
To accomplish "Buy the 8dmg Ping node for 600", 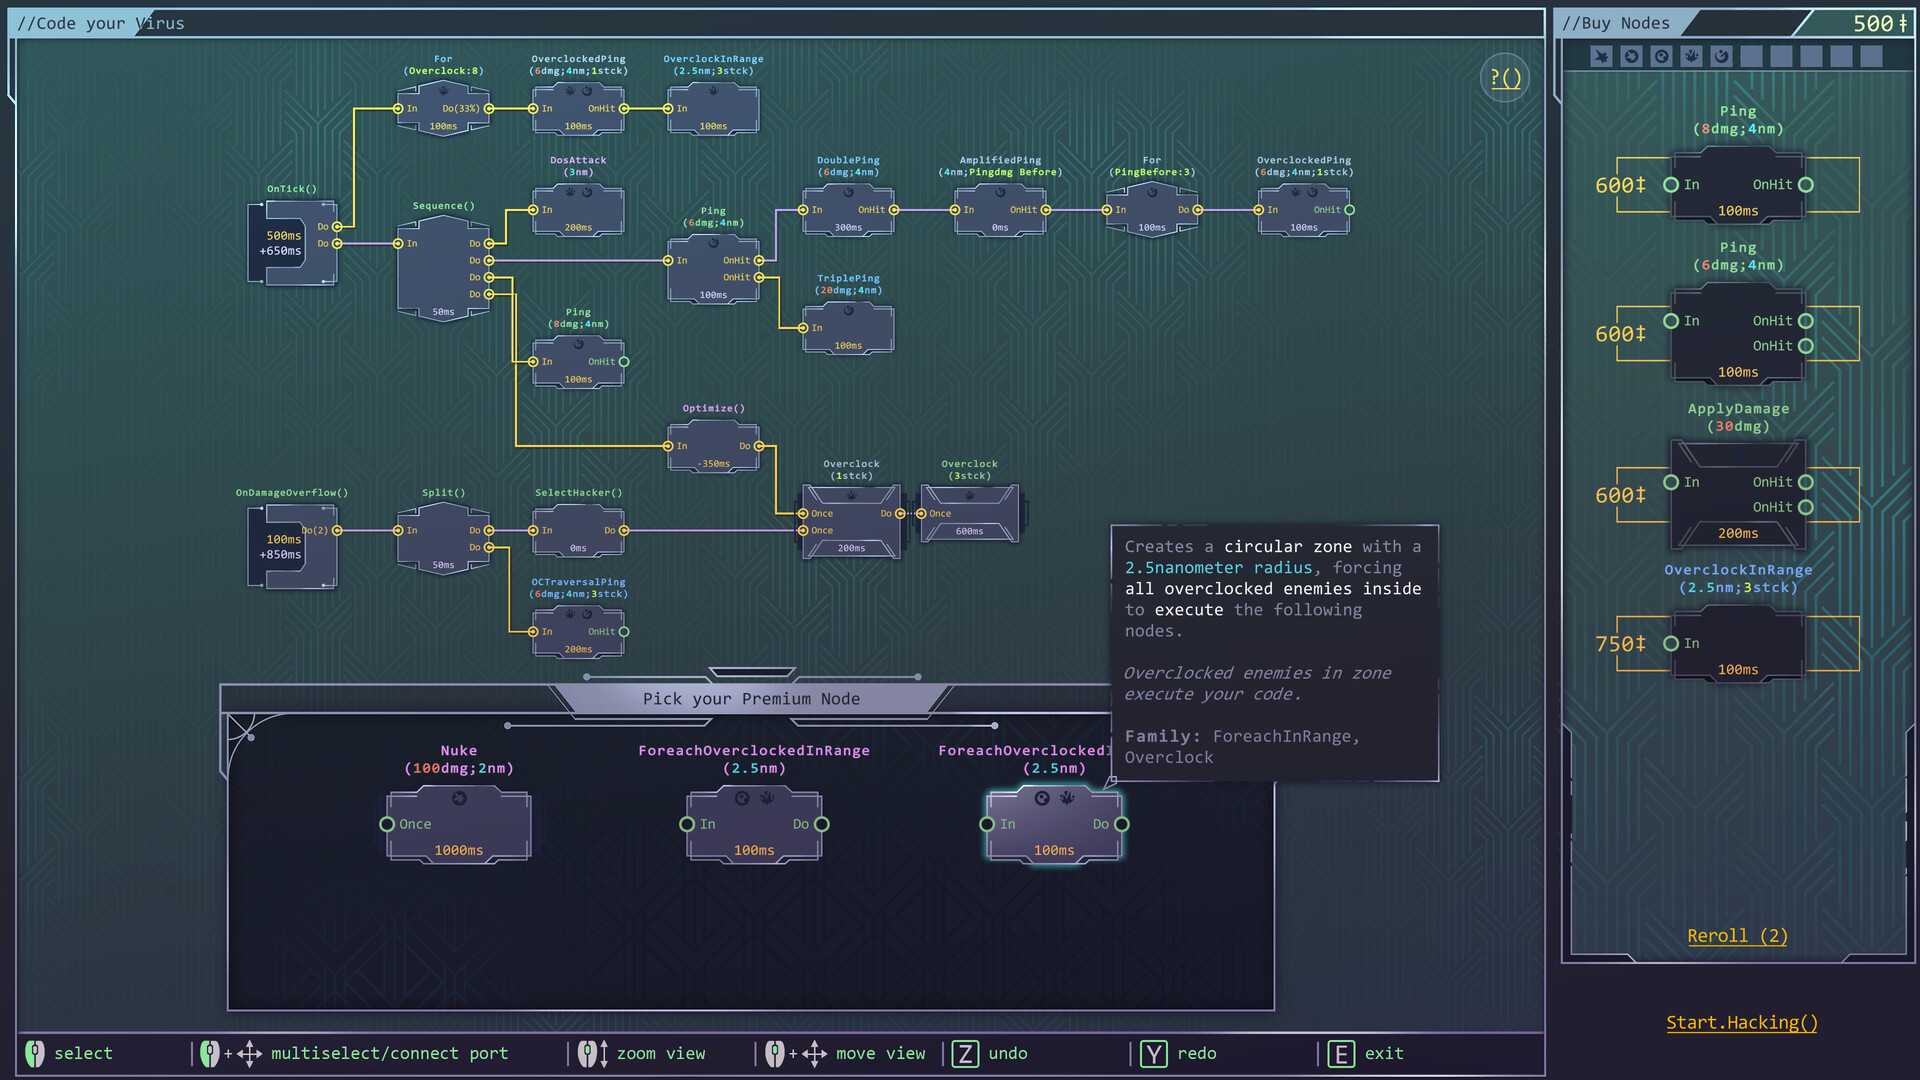I will 1738,186.
